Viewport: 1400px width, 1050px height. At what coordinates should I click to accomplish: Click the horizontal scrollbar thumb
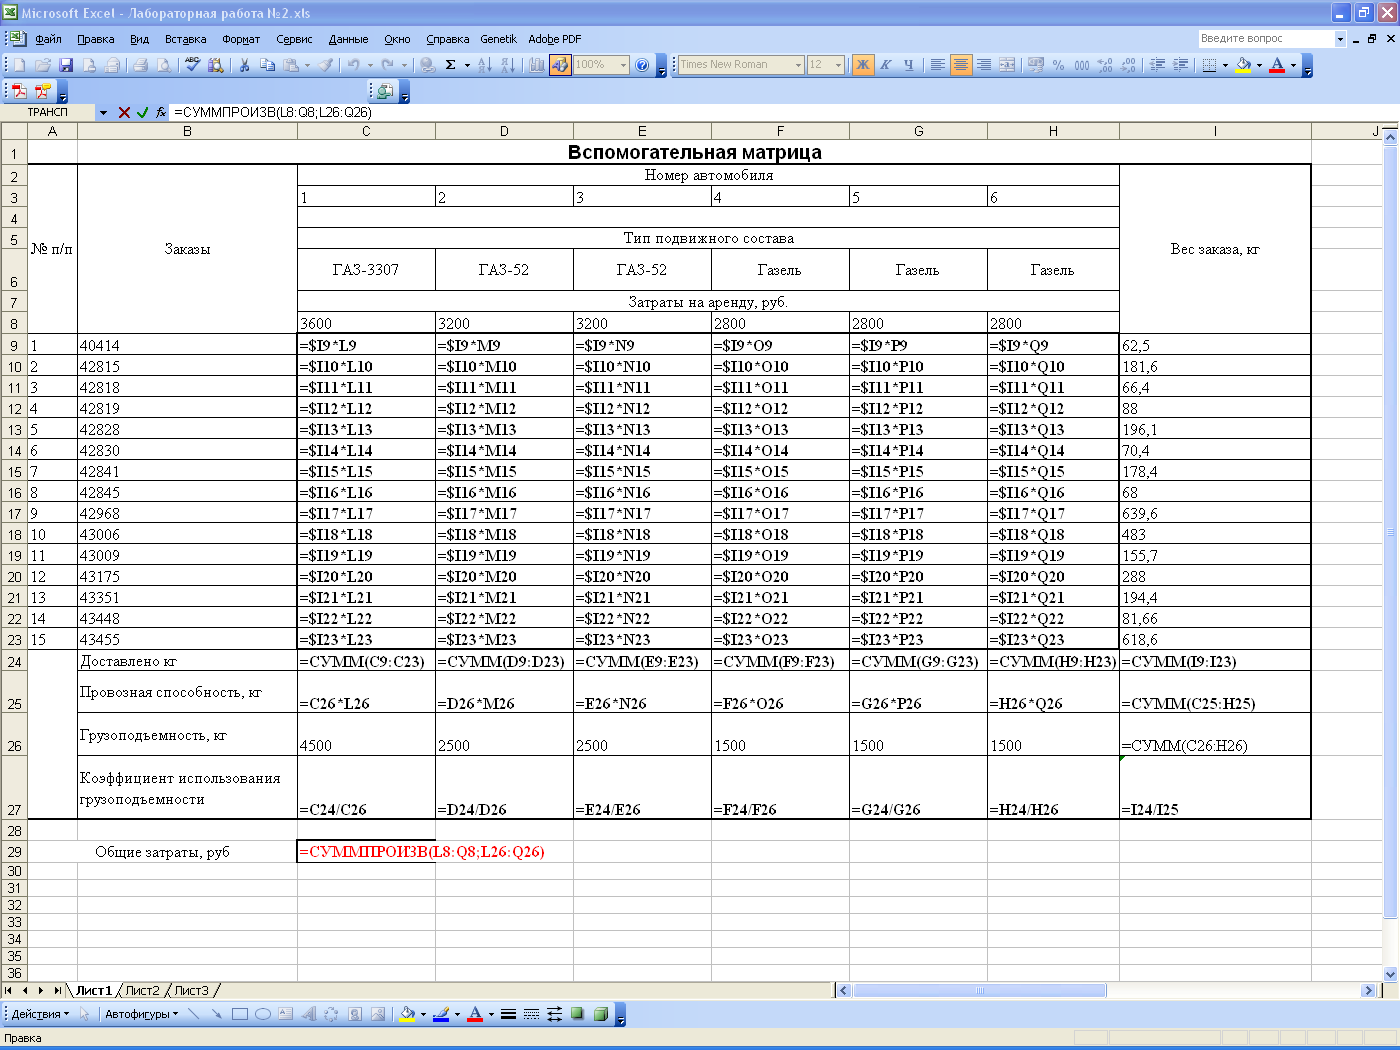tap(979, 990)
